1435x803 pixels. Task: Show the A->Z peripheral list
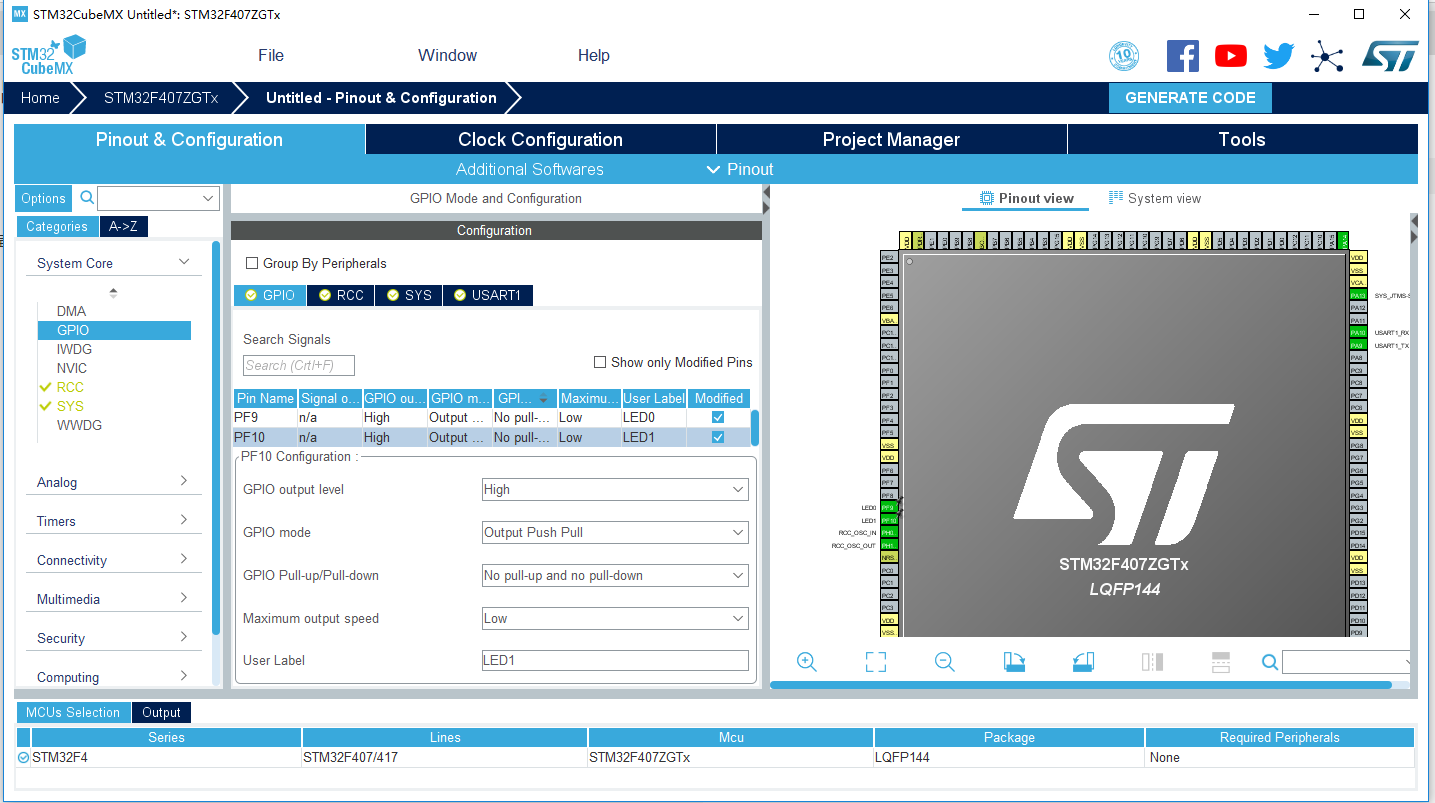pyautogui.click(x=124, y=227)
